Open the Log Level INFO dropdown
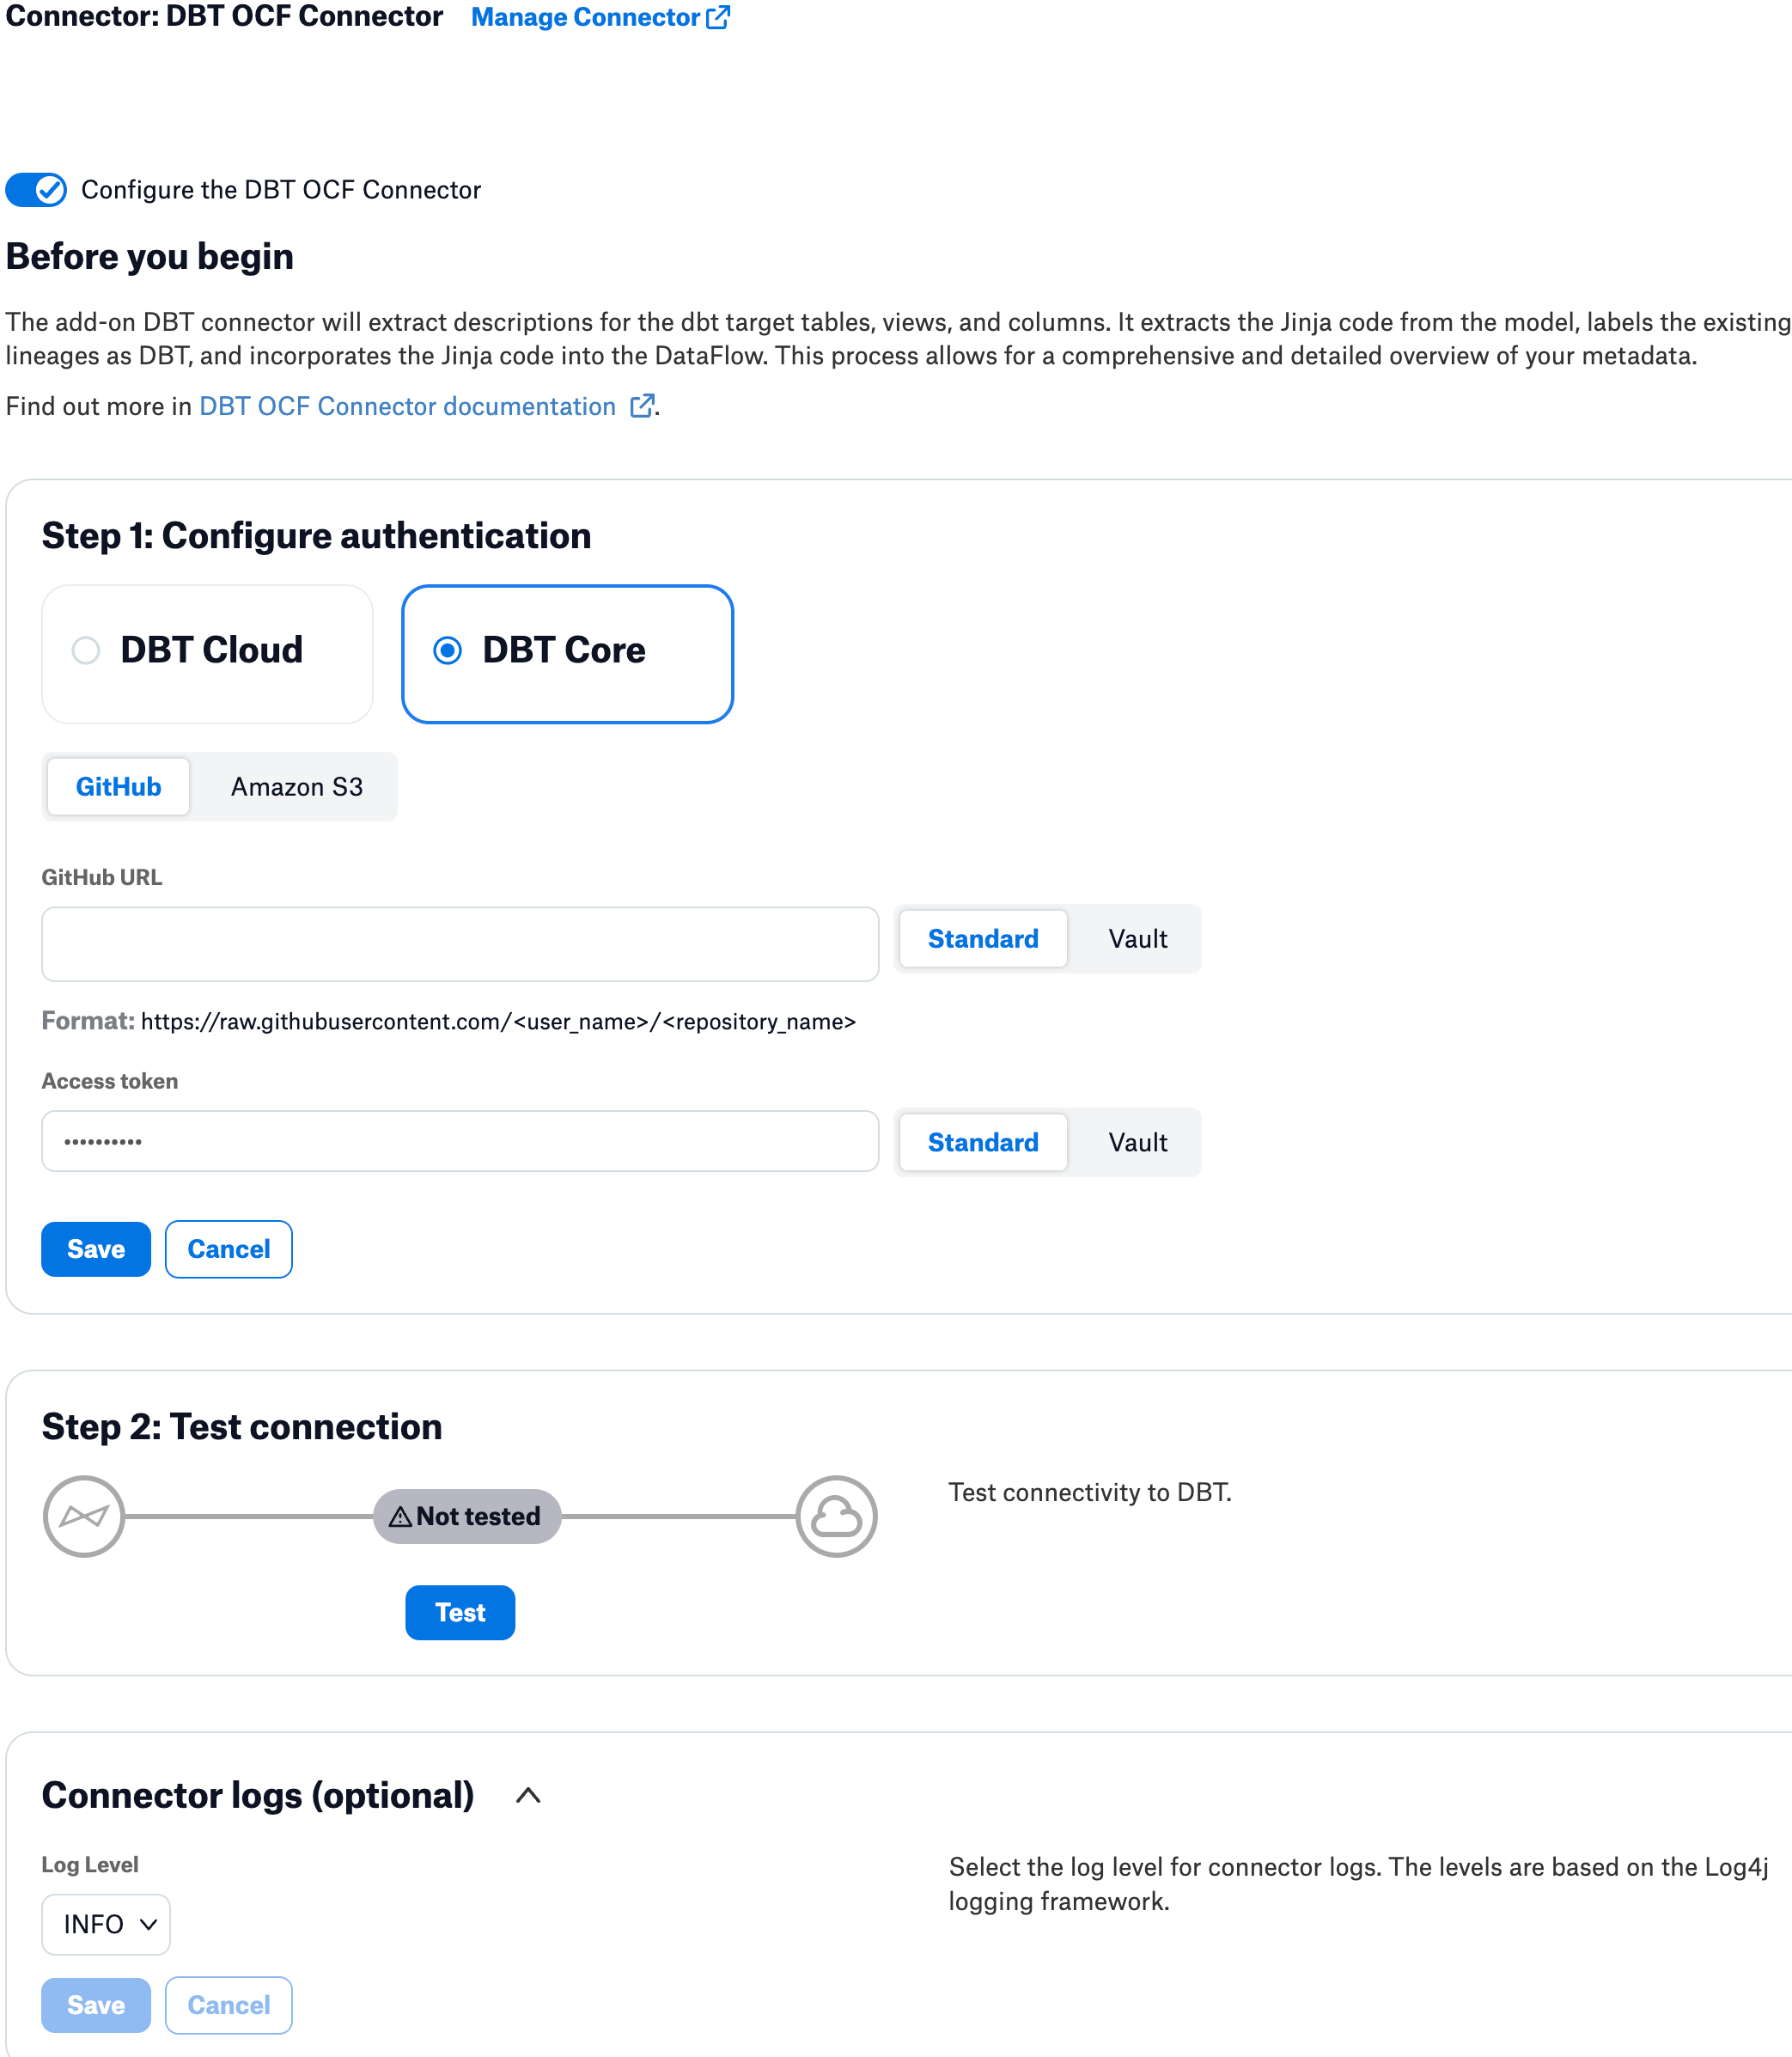Image resolution: width=1792 pixels, height=2057 pixels. click(x=106, y=1924)
